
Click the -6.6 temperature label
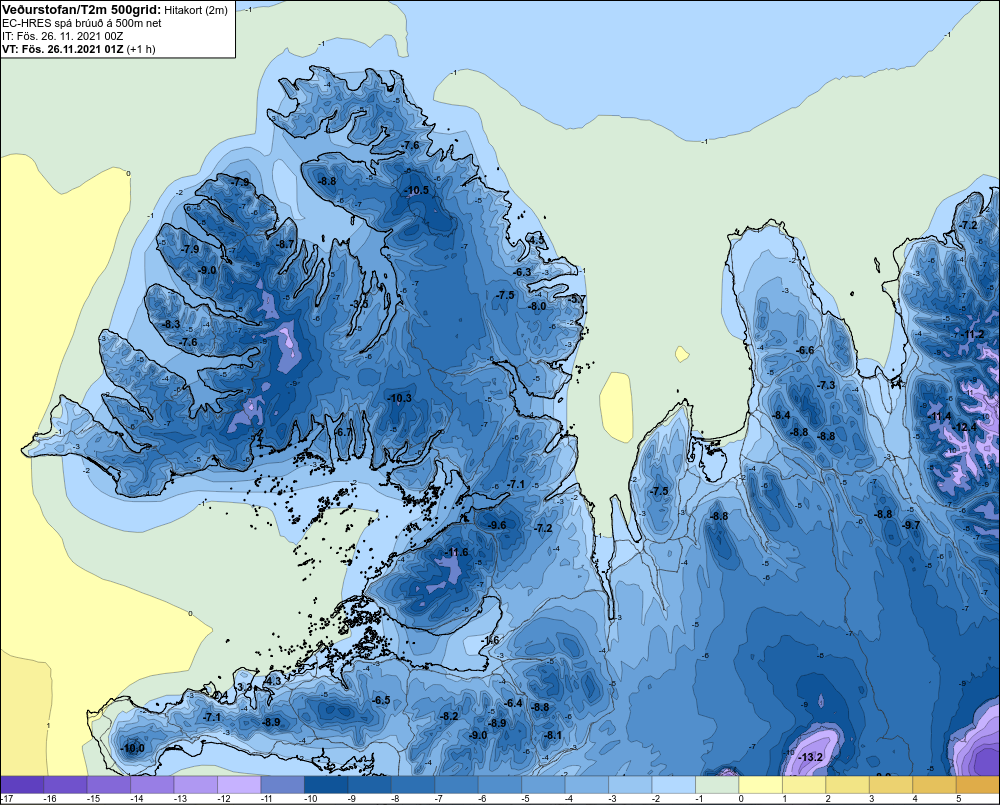pyautogui.click(x=805, y=350)
